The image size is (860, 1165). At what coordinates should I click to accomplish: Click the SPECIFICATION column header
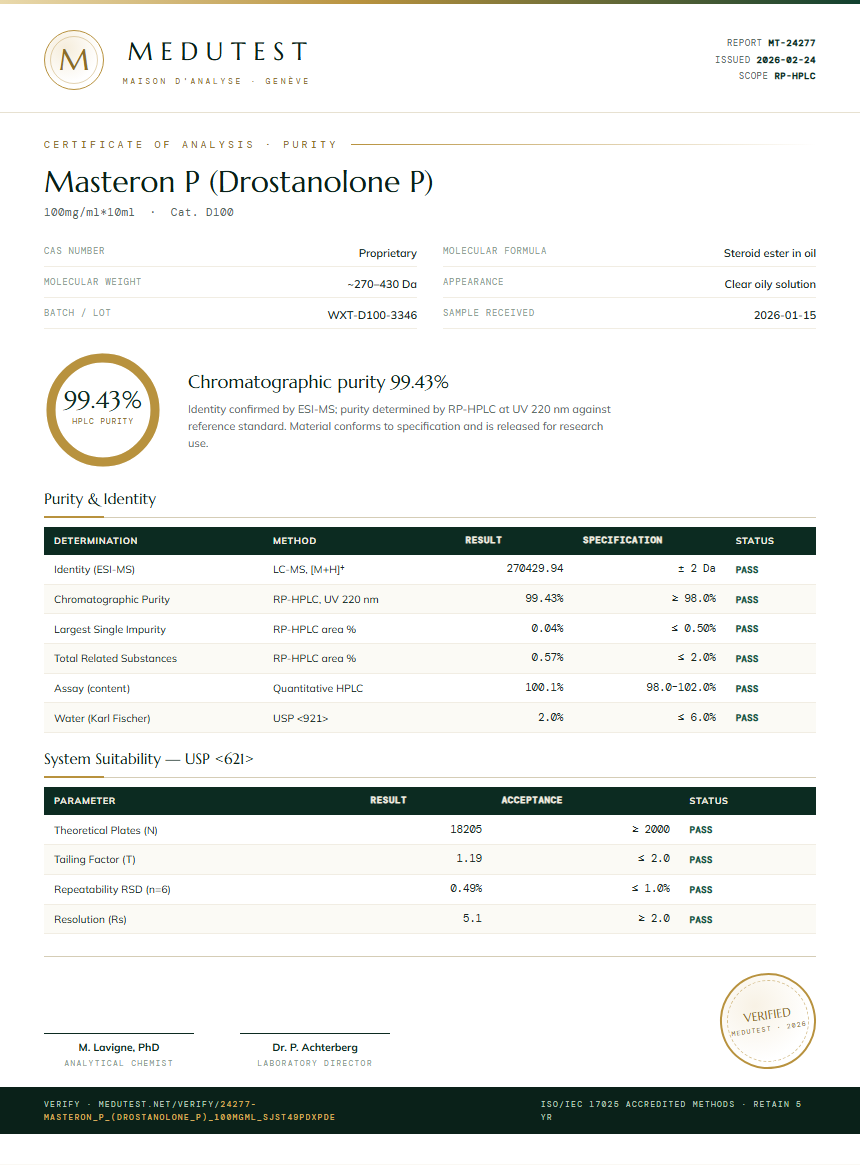(x=622, y=540)
